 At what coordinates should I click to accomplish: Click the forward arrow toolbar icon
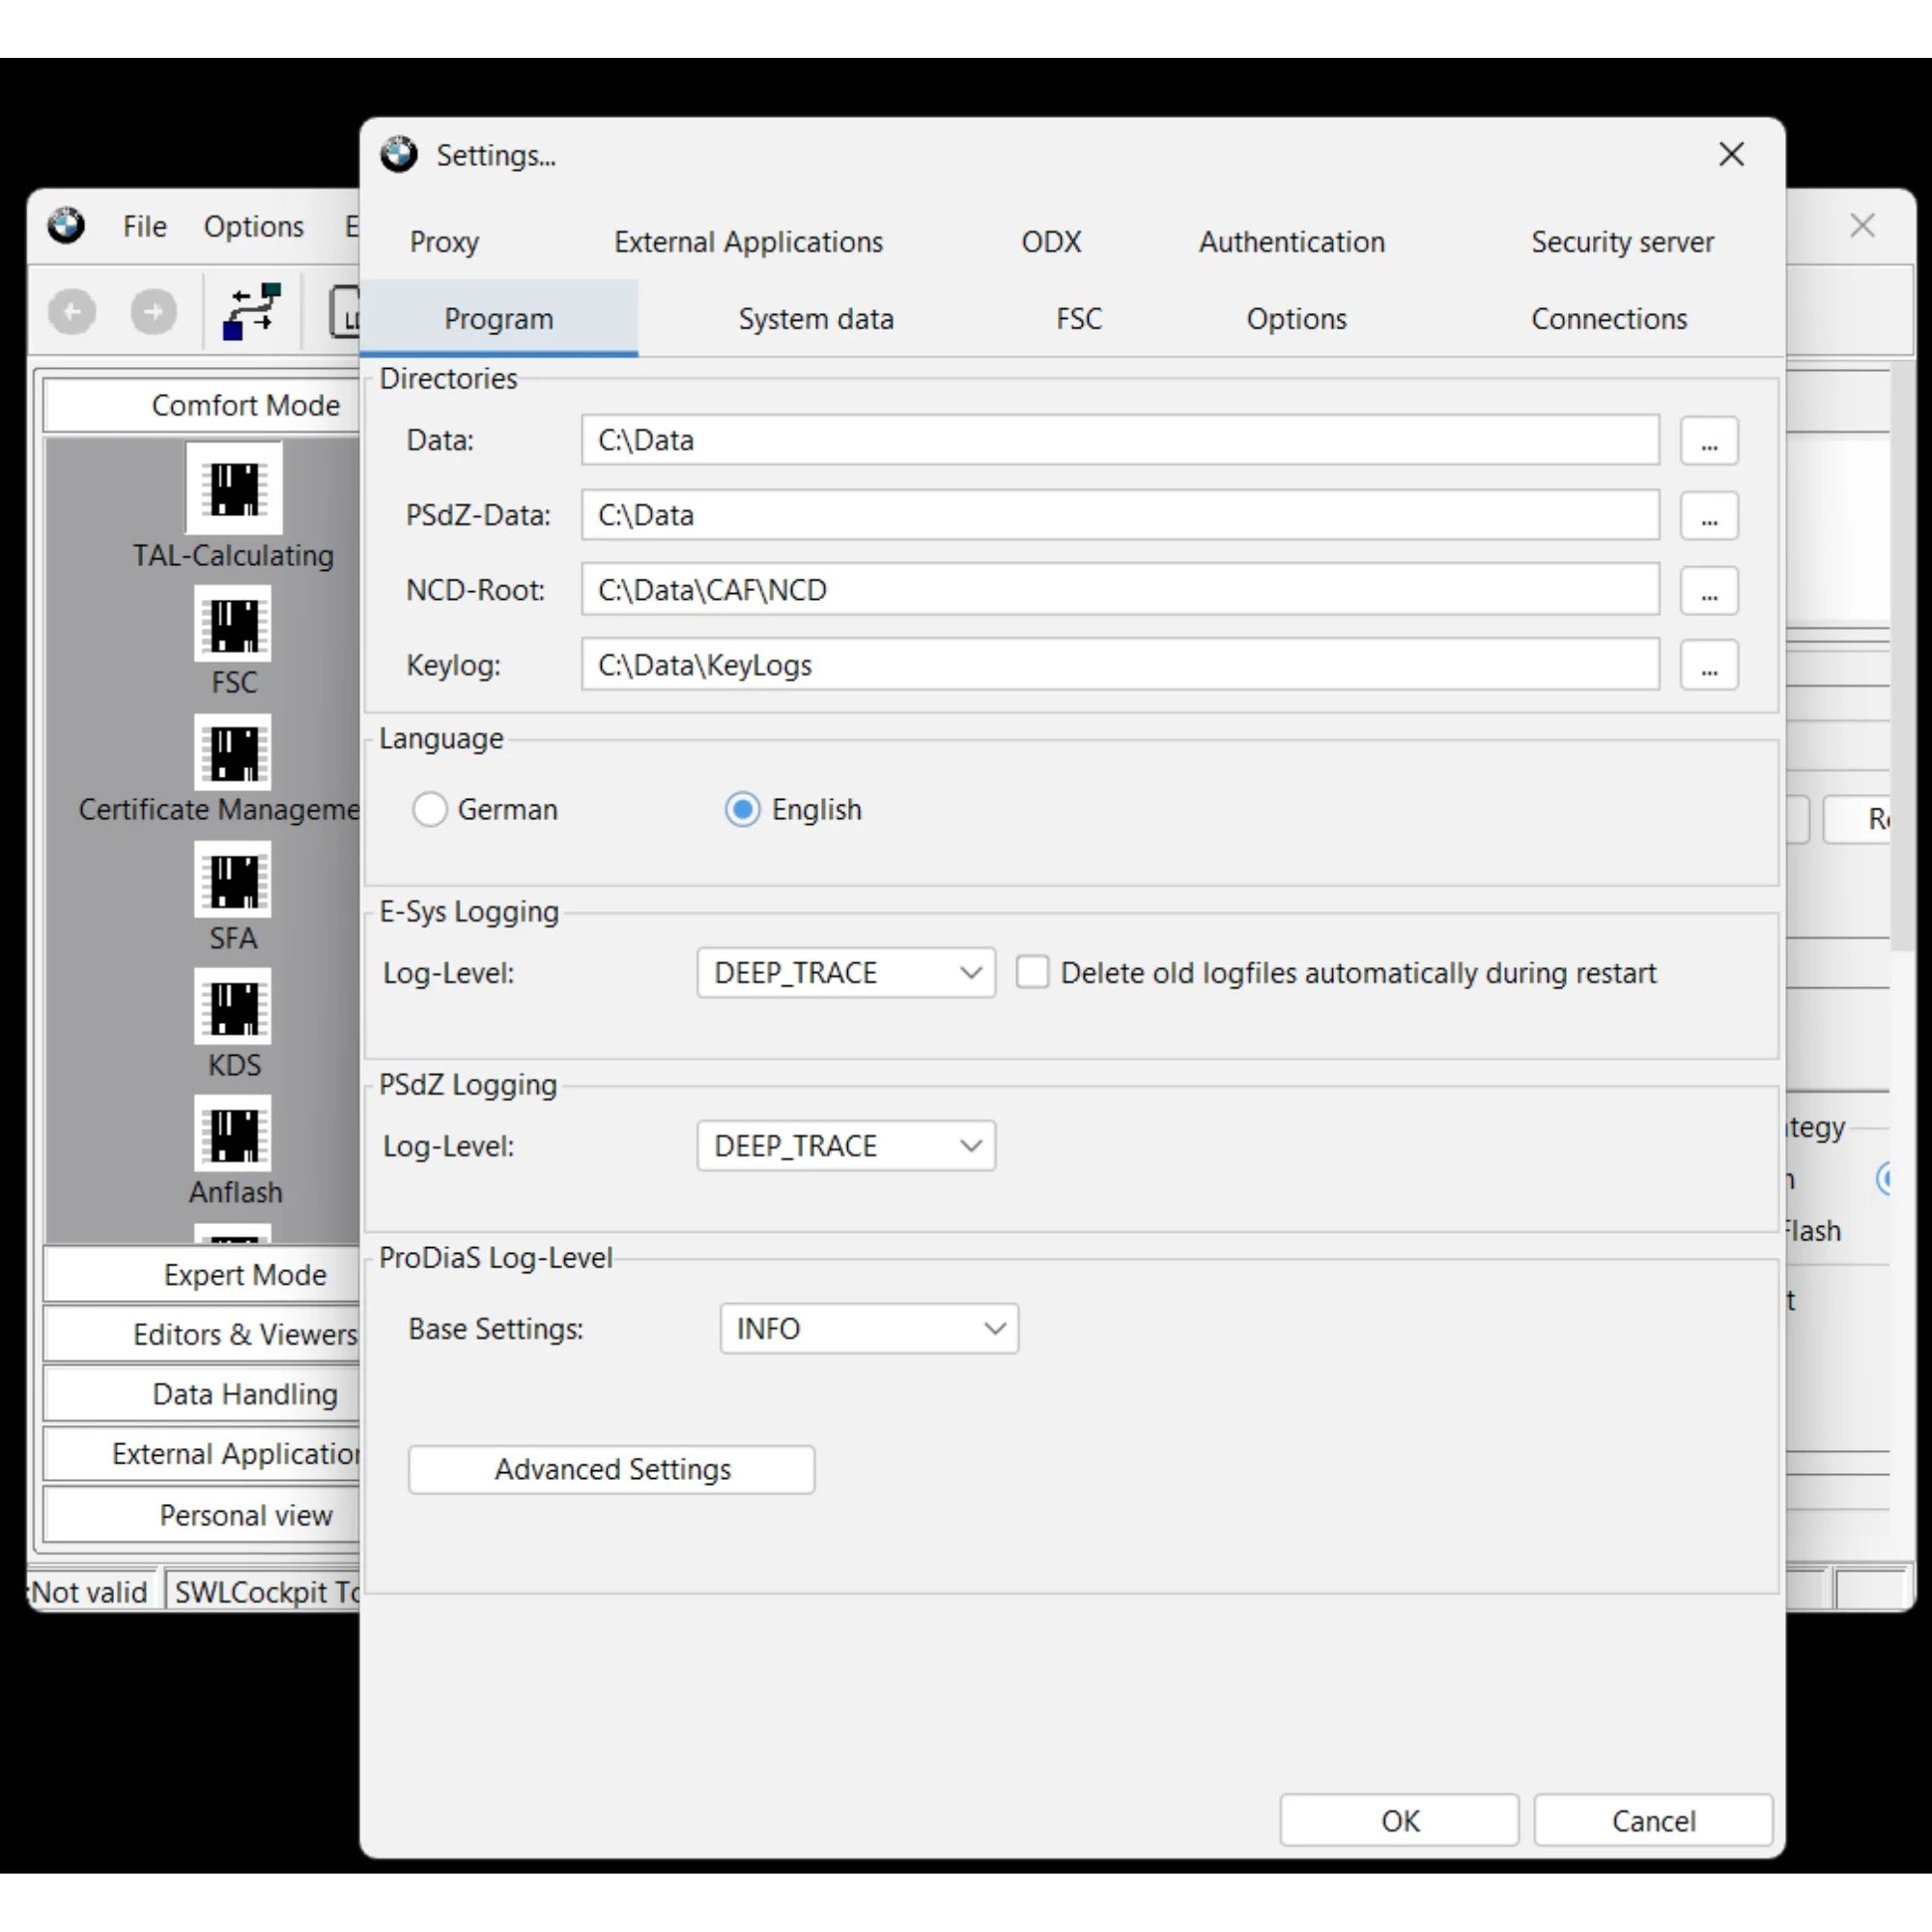pyautogui.click(x=153, y=312)
